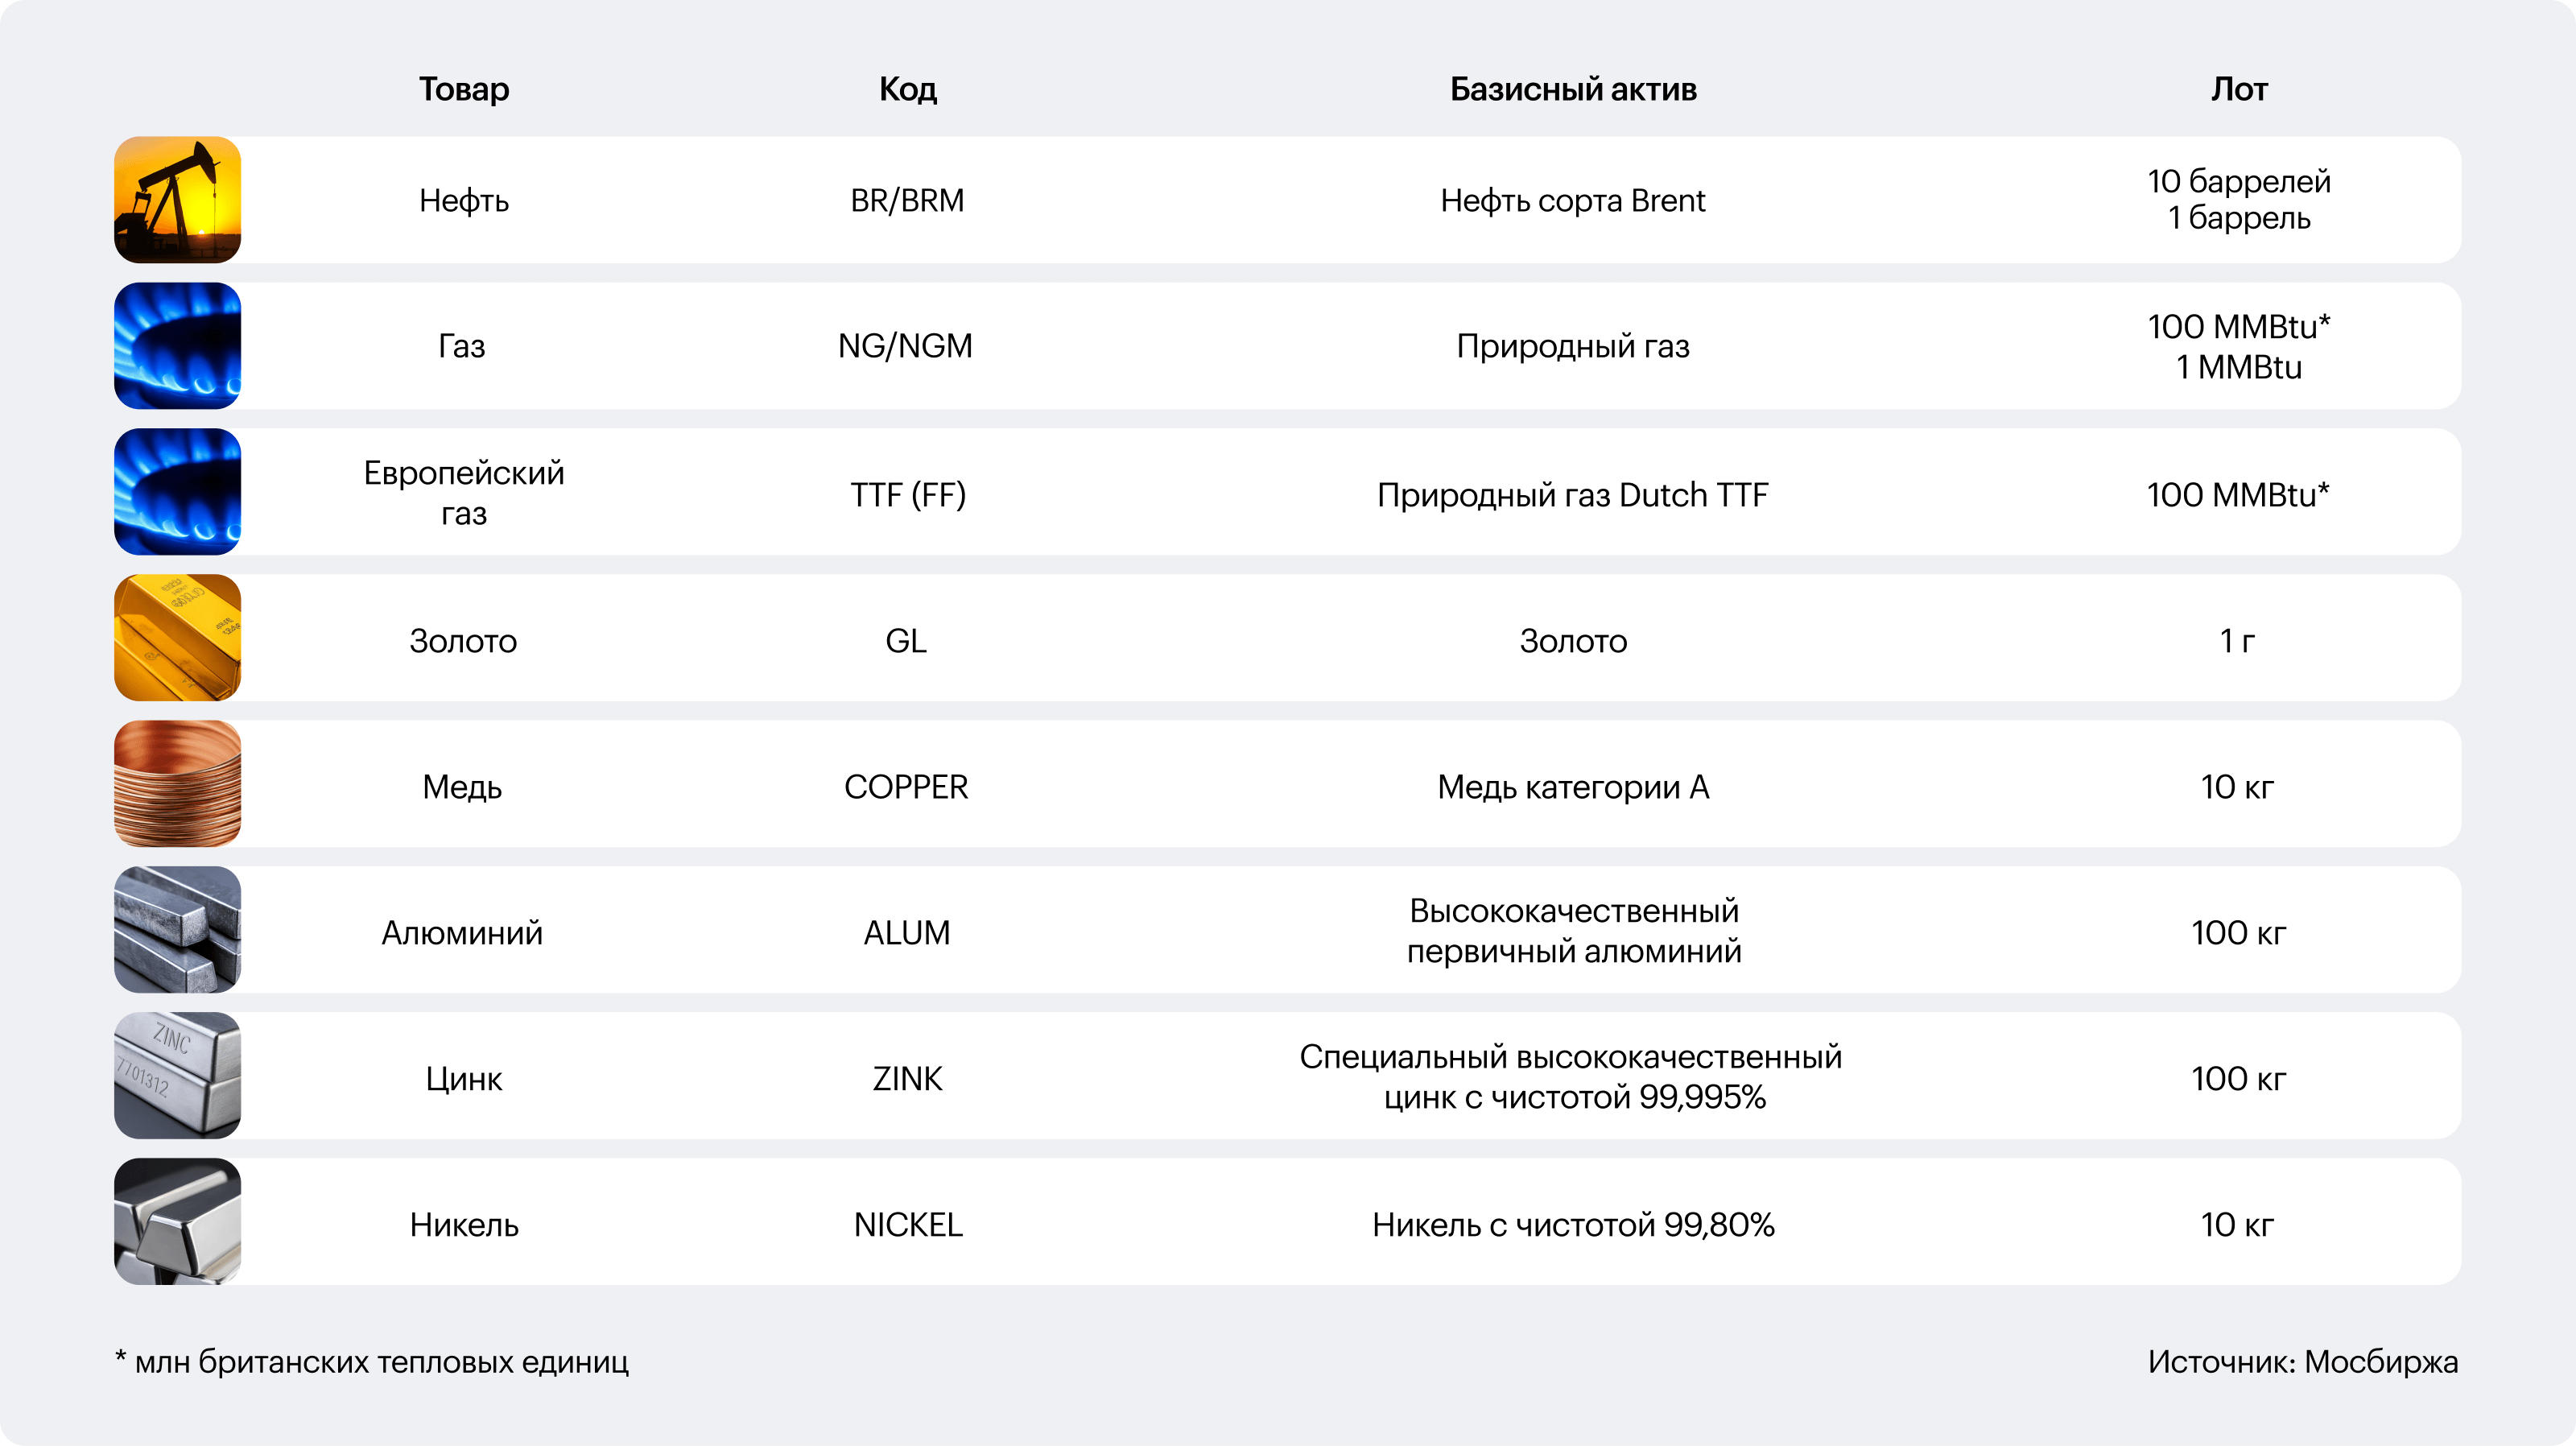Click the ZINC ingot image
This screenshot has height=1446, width=2576.
(177, 1076)
